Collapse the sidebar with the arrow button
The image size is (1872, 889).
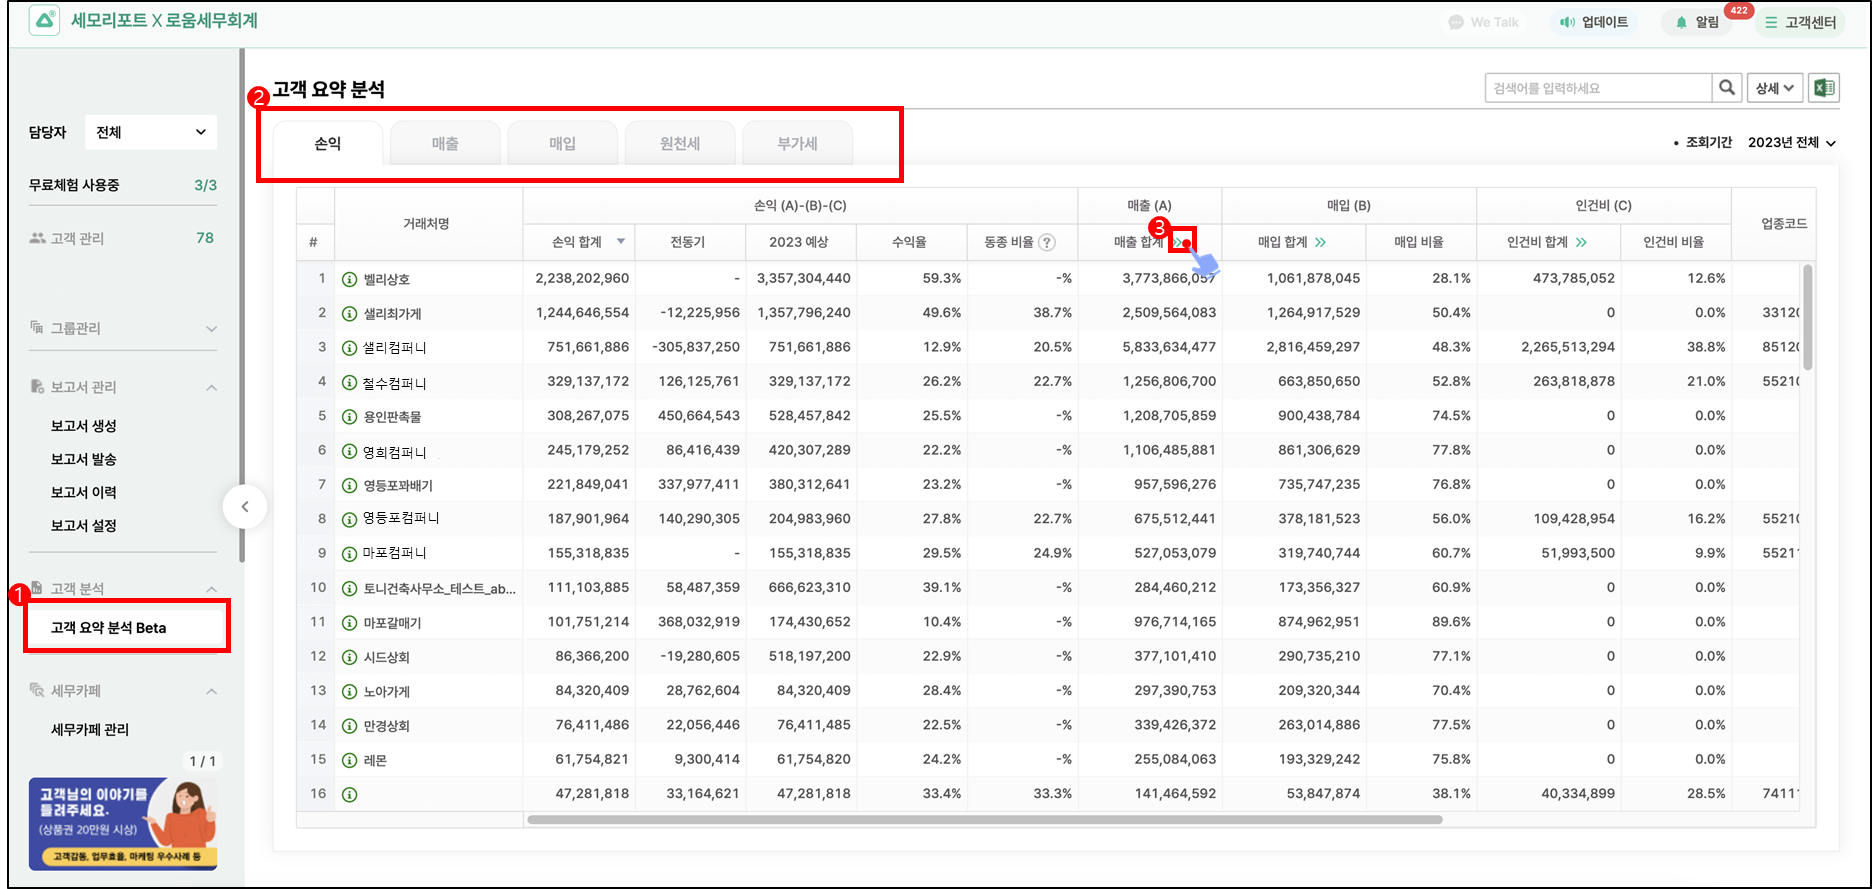(x=245, y=506)
